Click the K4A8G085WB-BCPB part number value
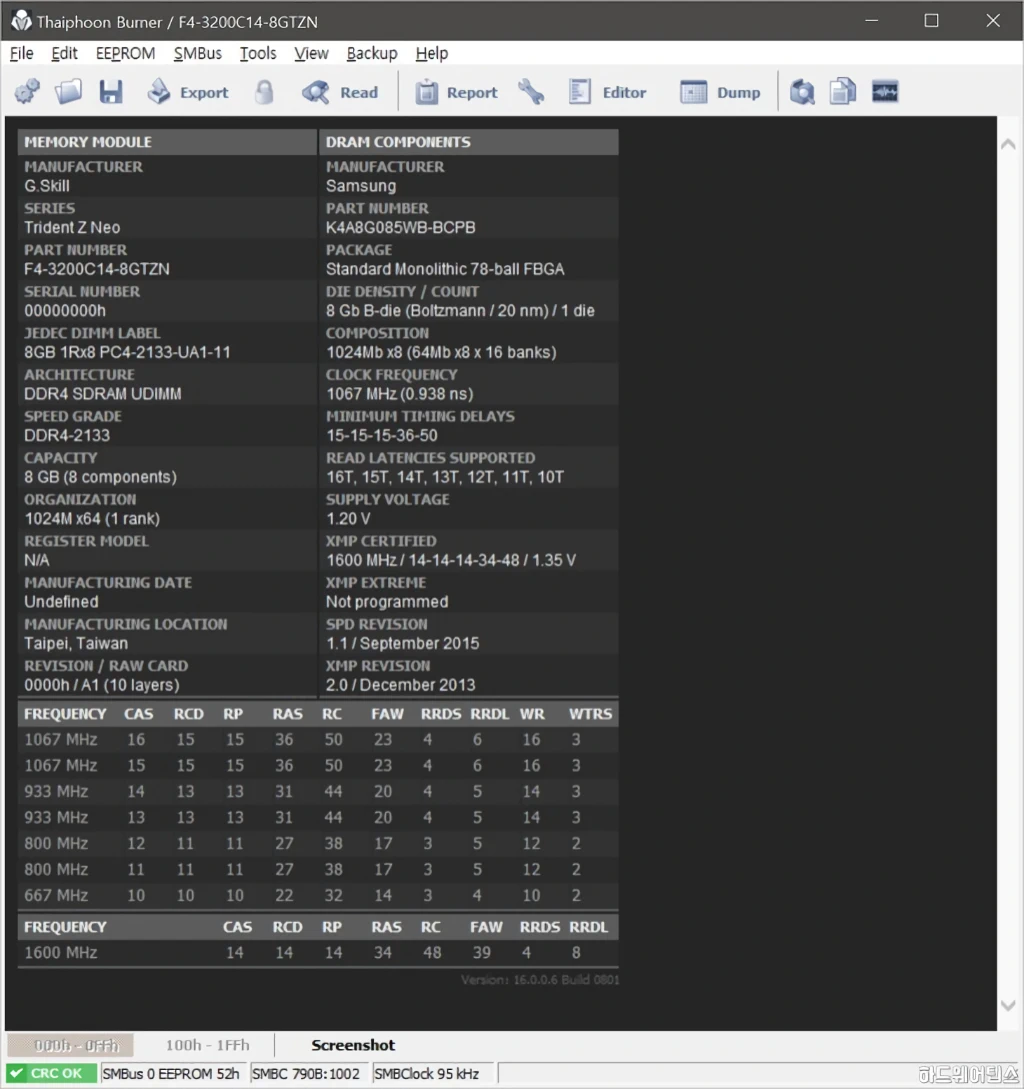 401,227
